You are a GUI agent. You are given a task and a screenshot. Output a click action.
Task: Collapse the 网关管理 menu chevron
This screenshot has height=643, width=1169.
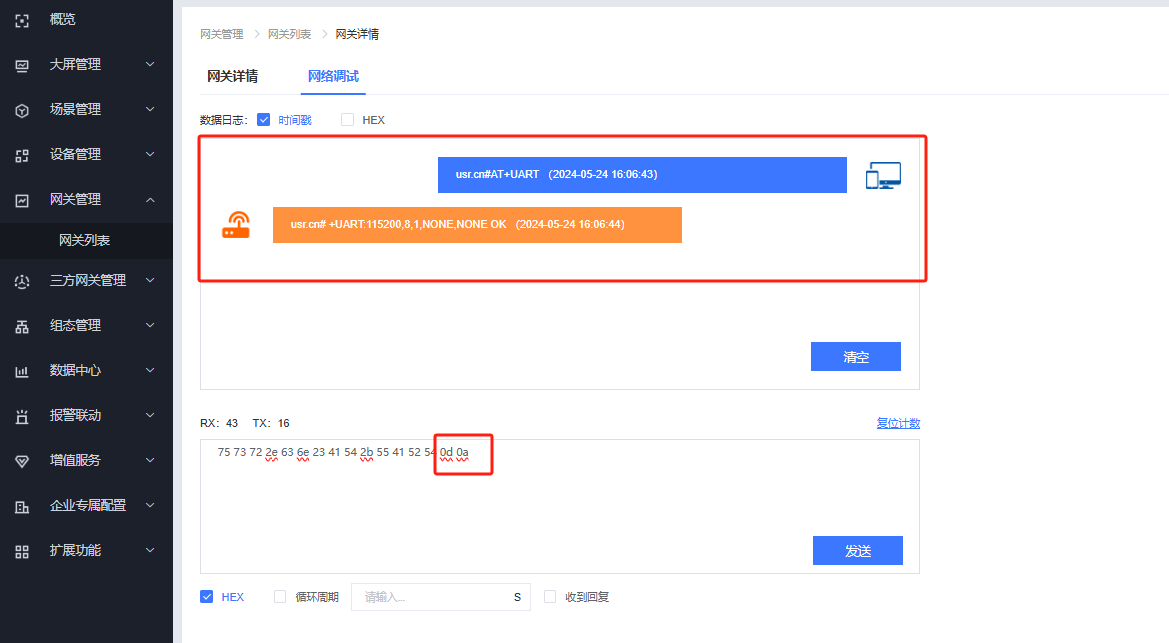pyautogui.click(x=150, y=200)
